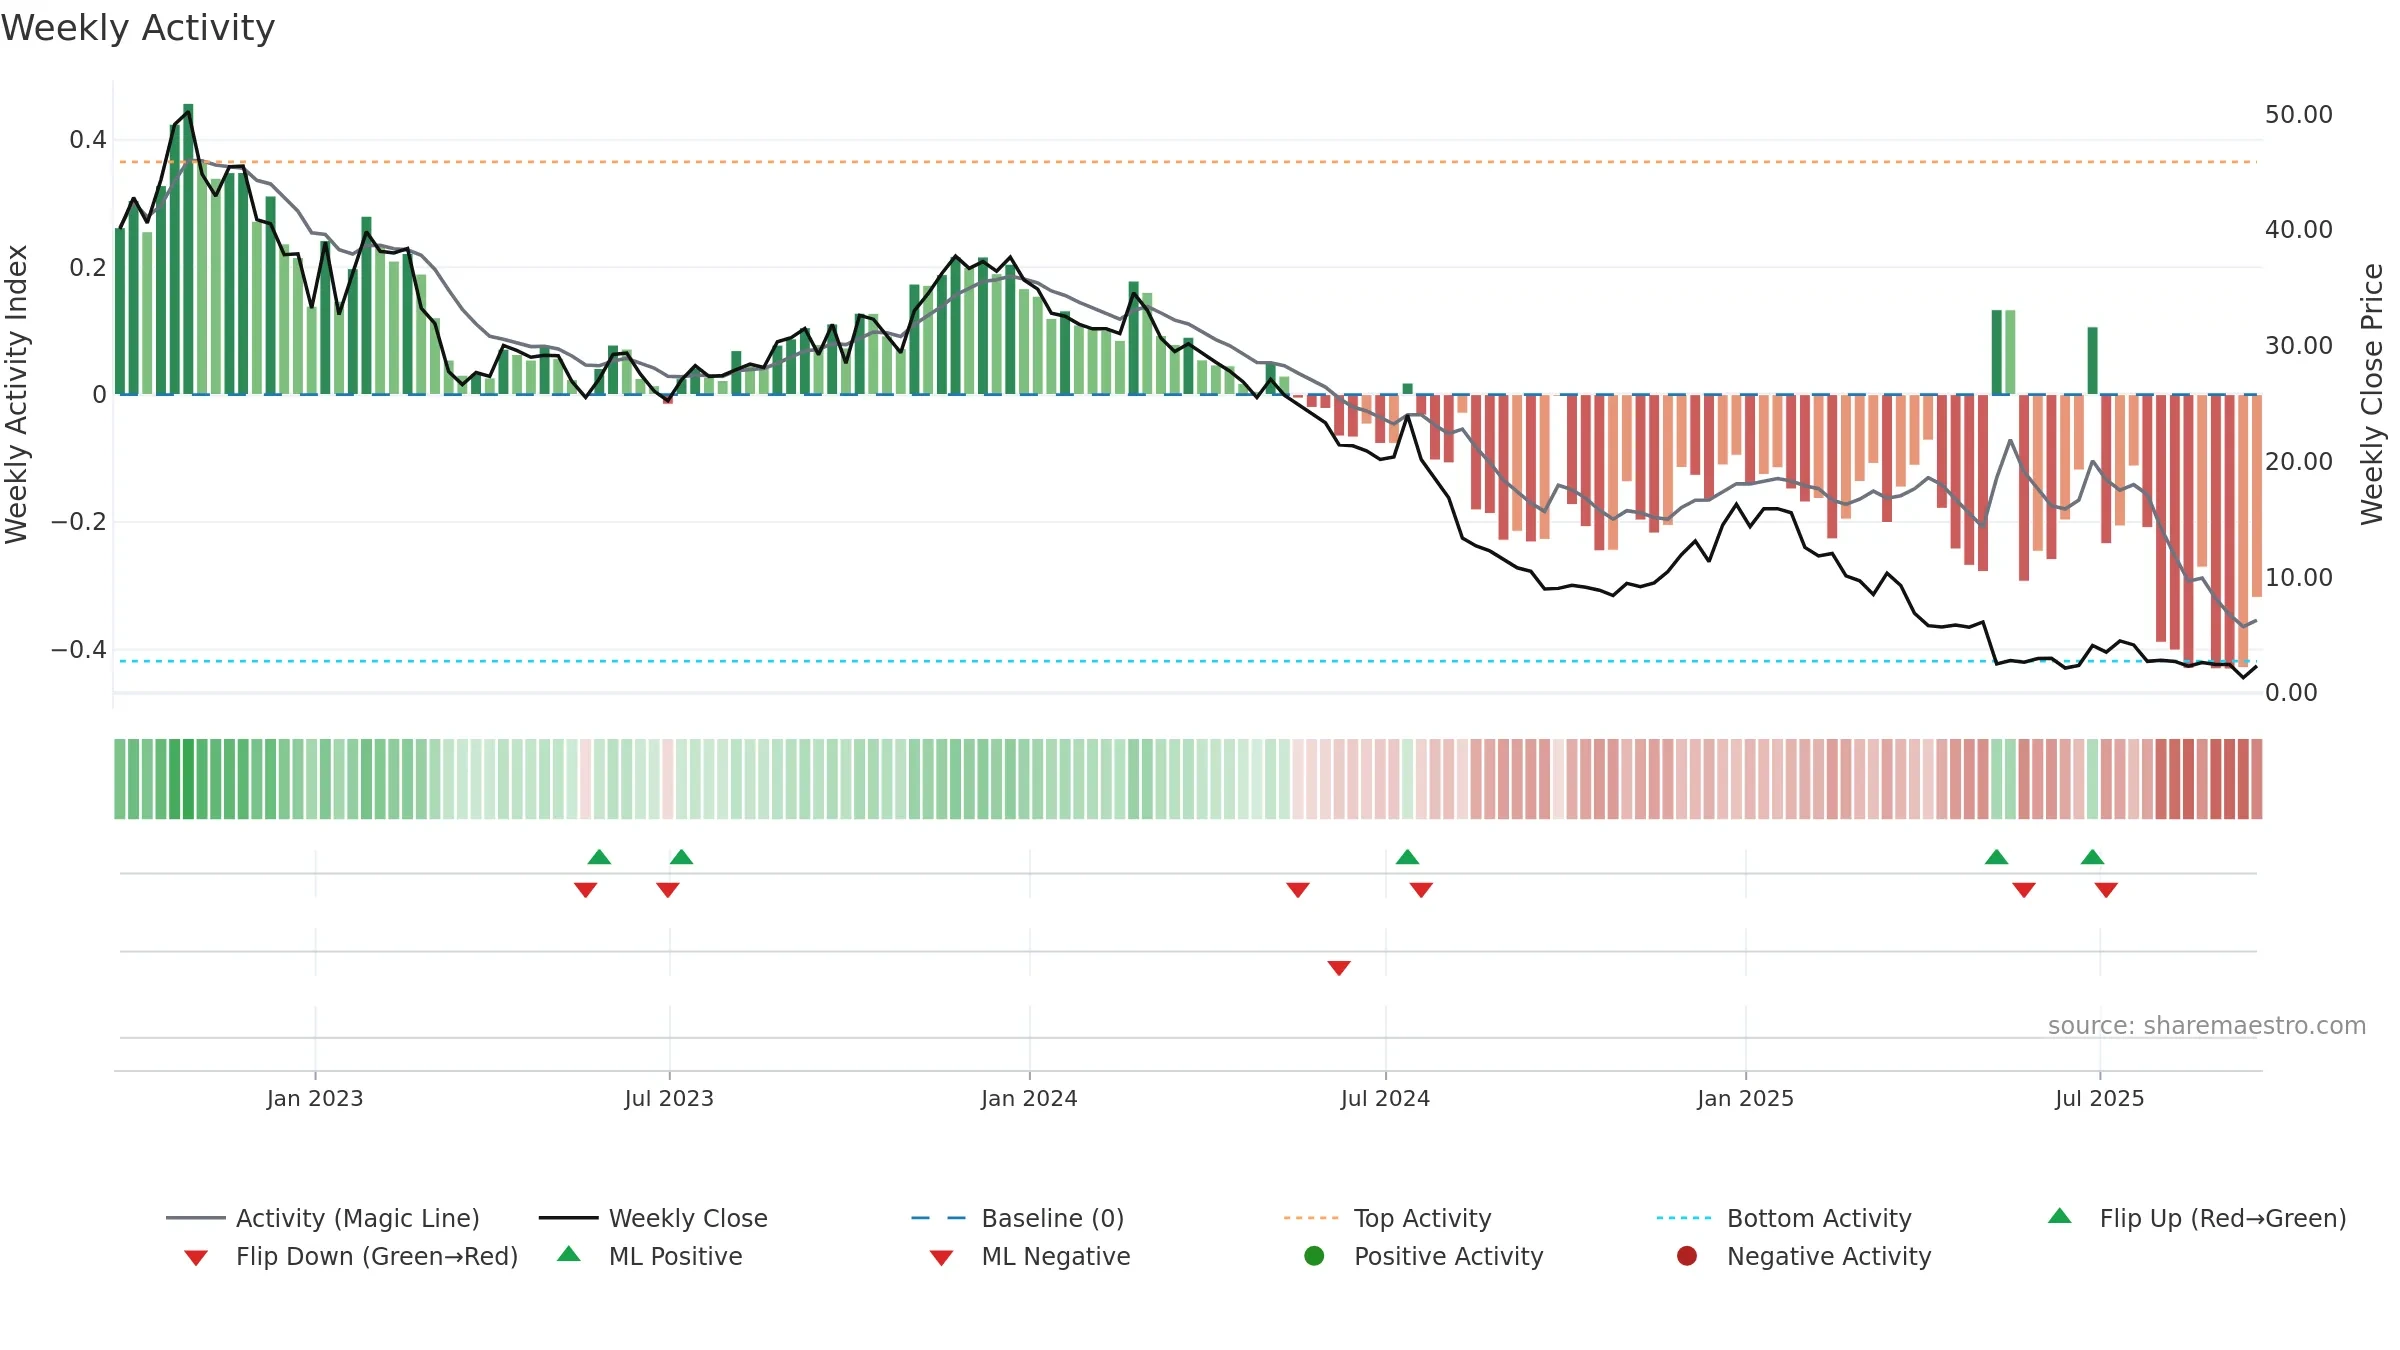Click the Negative Activity red dot icon
2400x1350 pixels.
click(x=1687, y=1256)
